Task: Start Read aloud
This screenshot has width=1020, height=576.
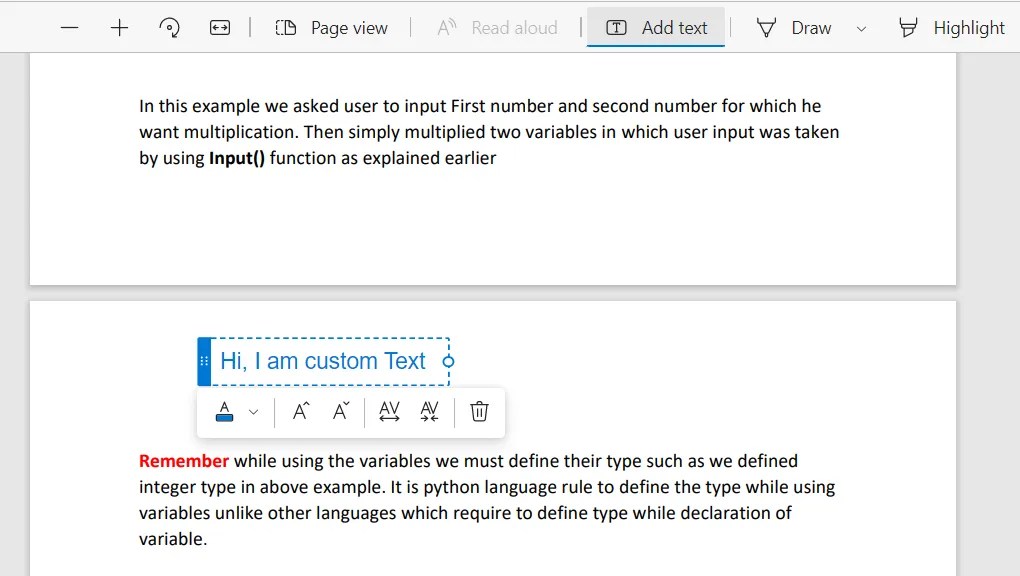Action: tap(497, 27)
